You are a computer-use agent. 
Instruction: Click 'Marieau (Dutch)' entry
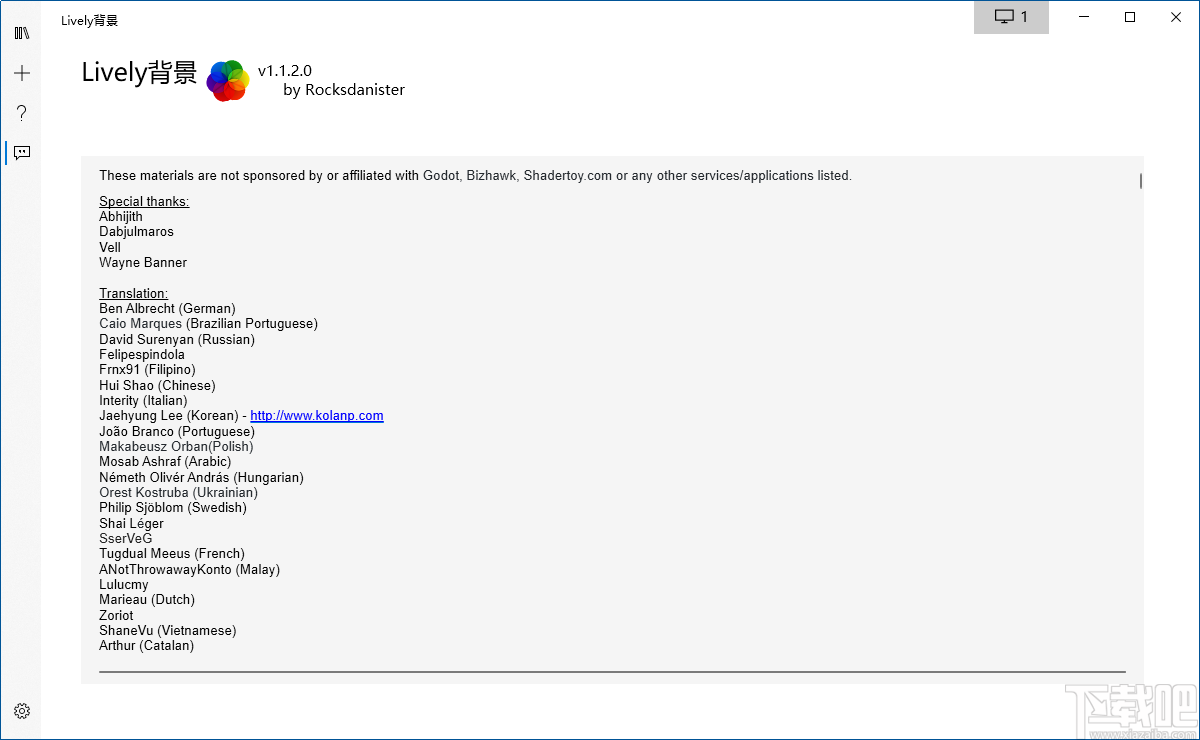[147, 599]
